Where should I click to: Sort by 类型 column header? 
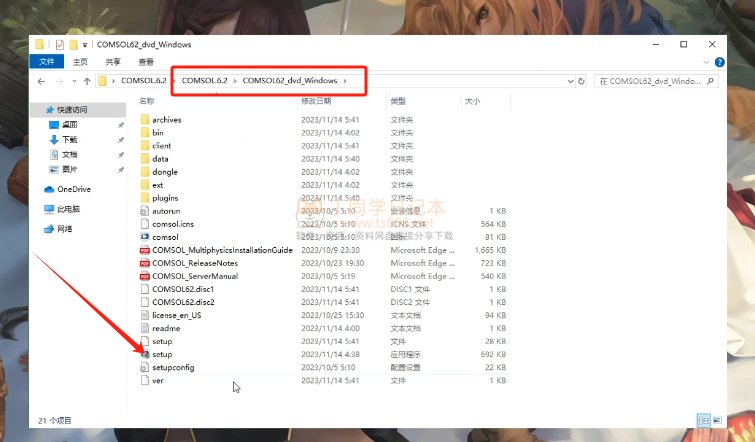398,101
